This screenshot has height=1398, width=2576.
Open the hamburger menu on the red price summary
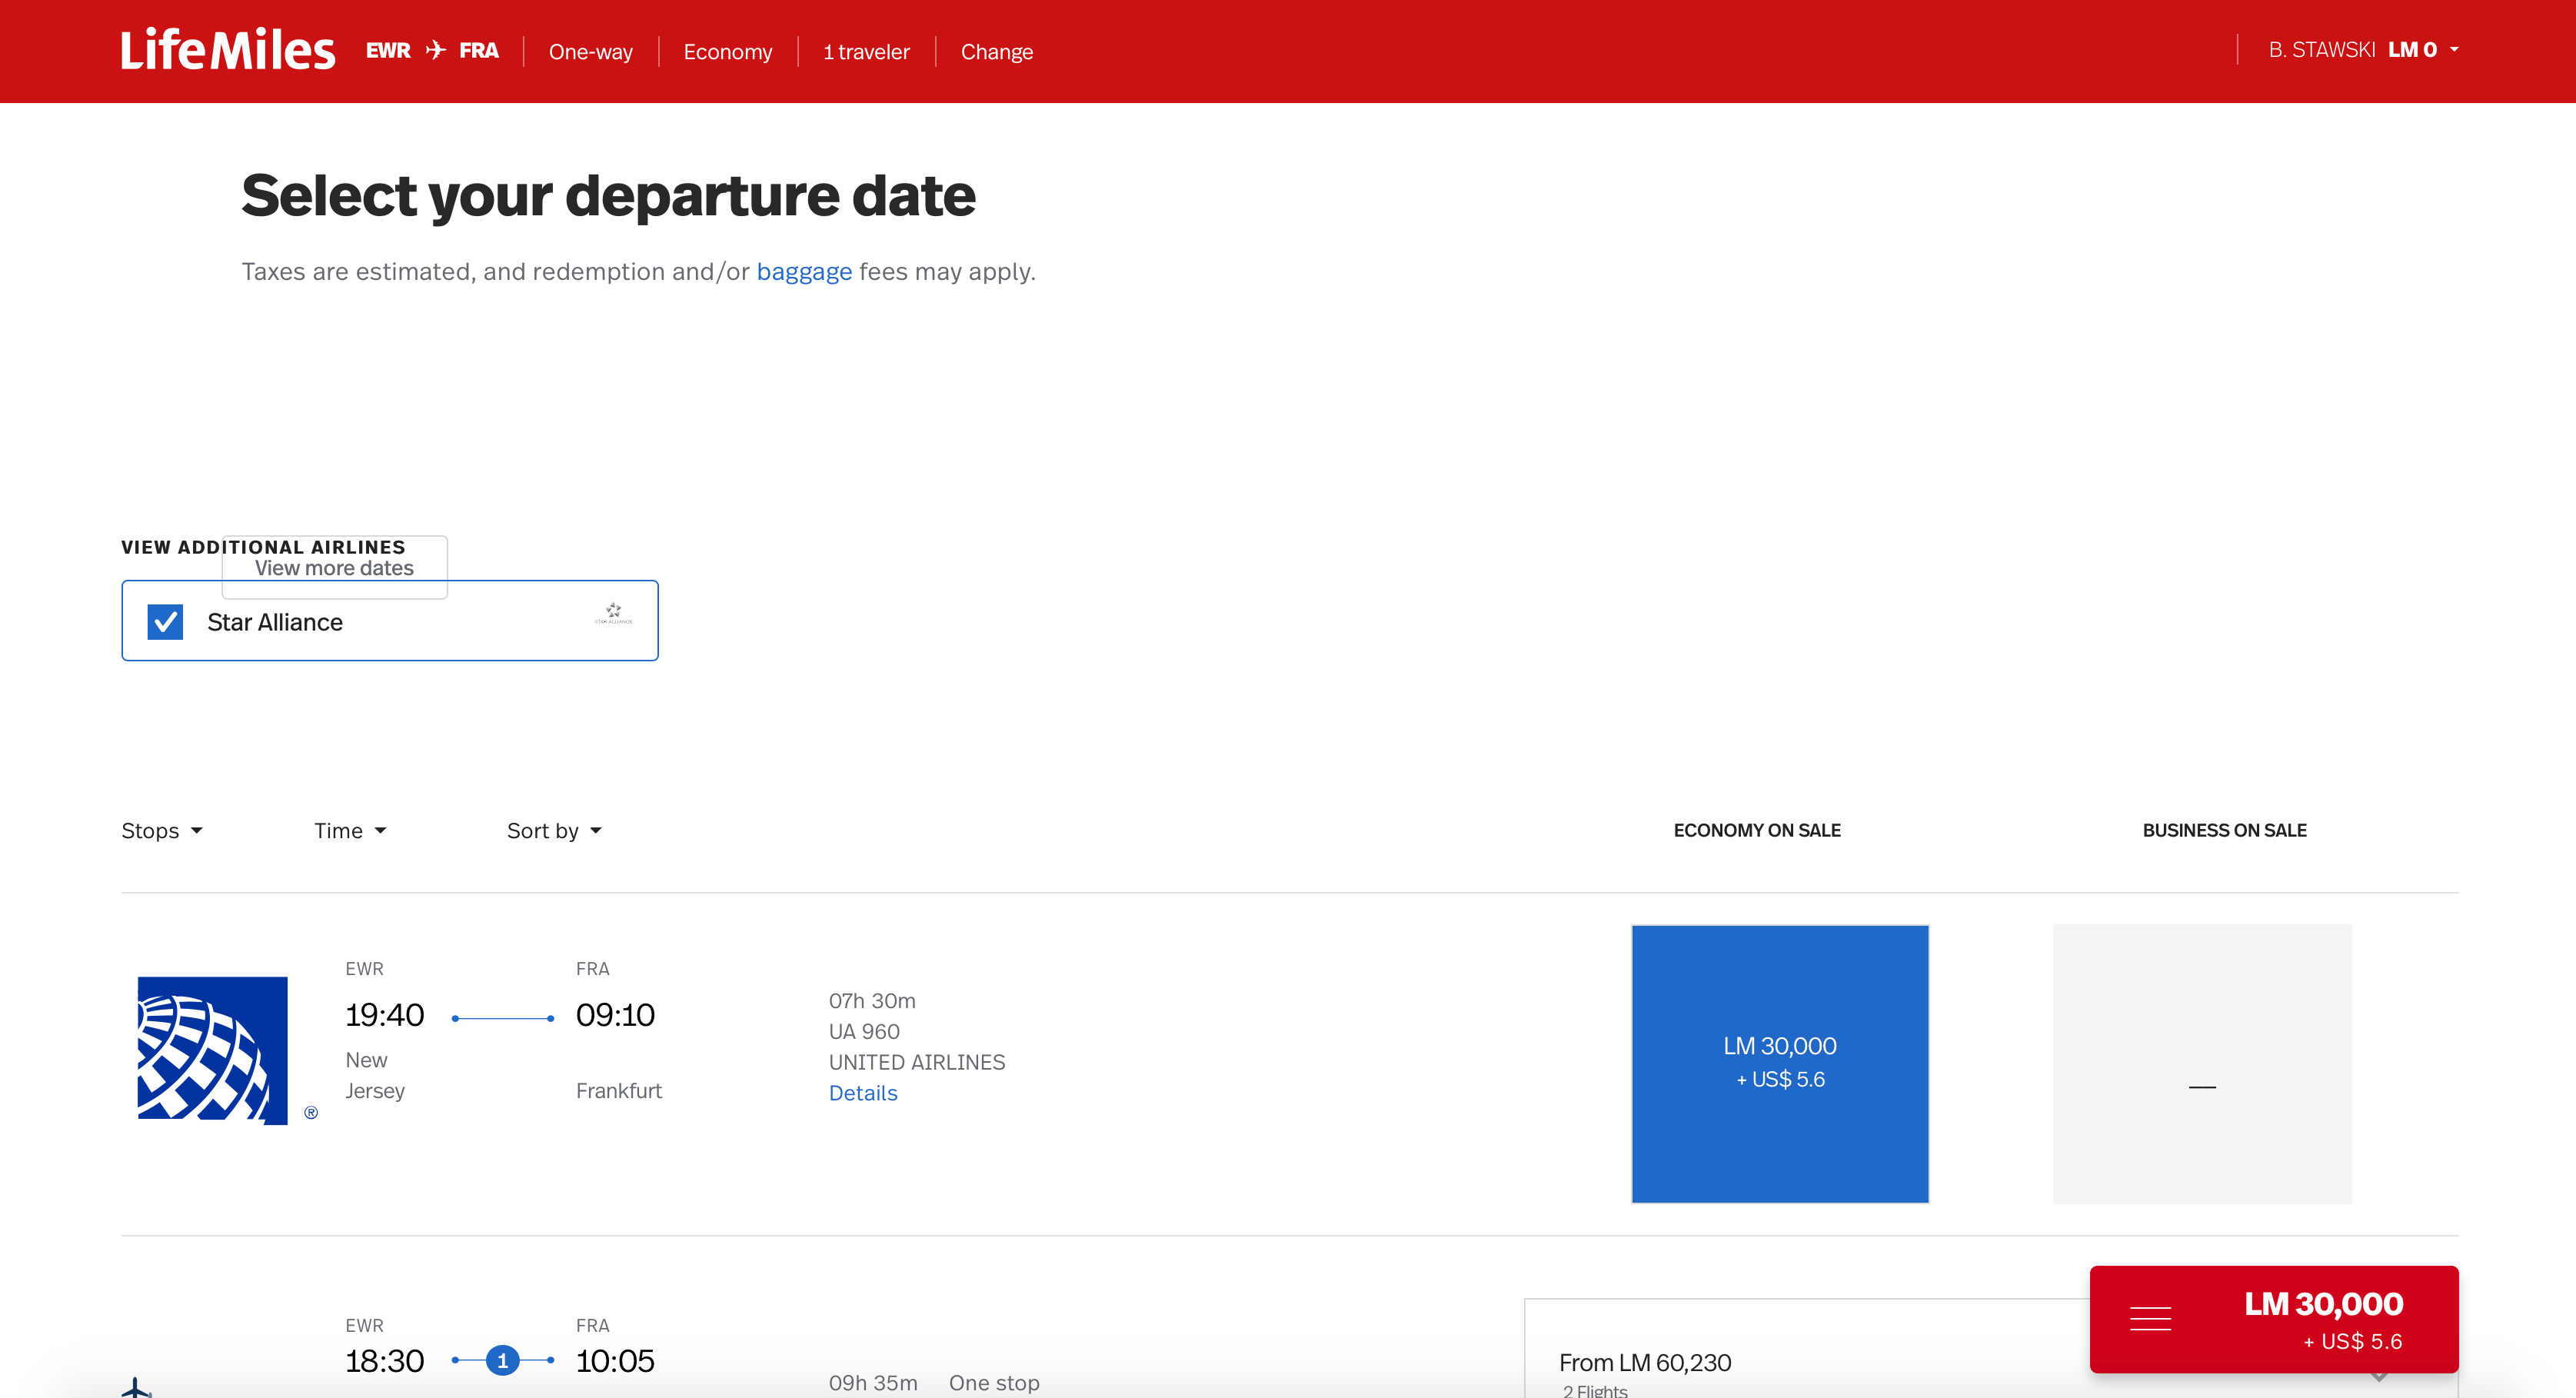(2150, 1319)
